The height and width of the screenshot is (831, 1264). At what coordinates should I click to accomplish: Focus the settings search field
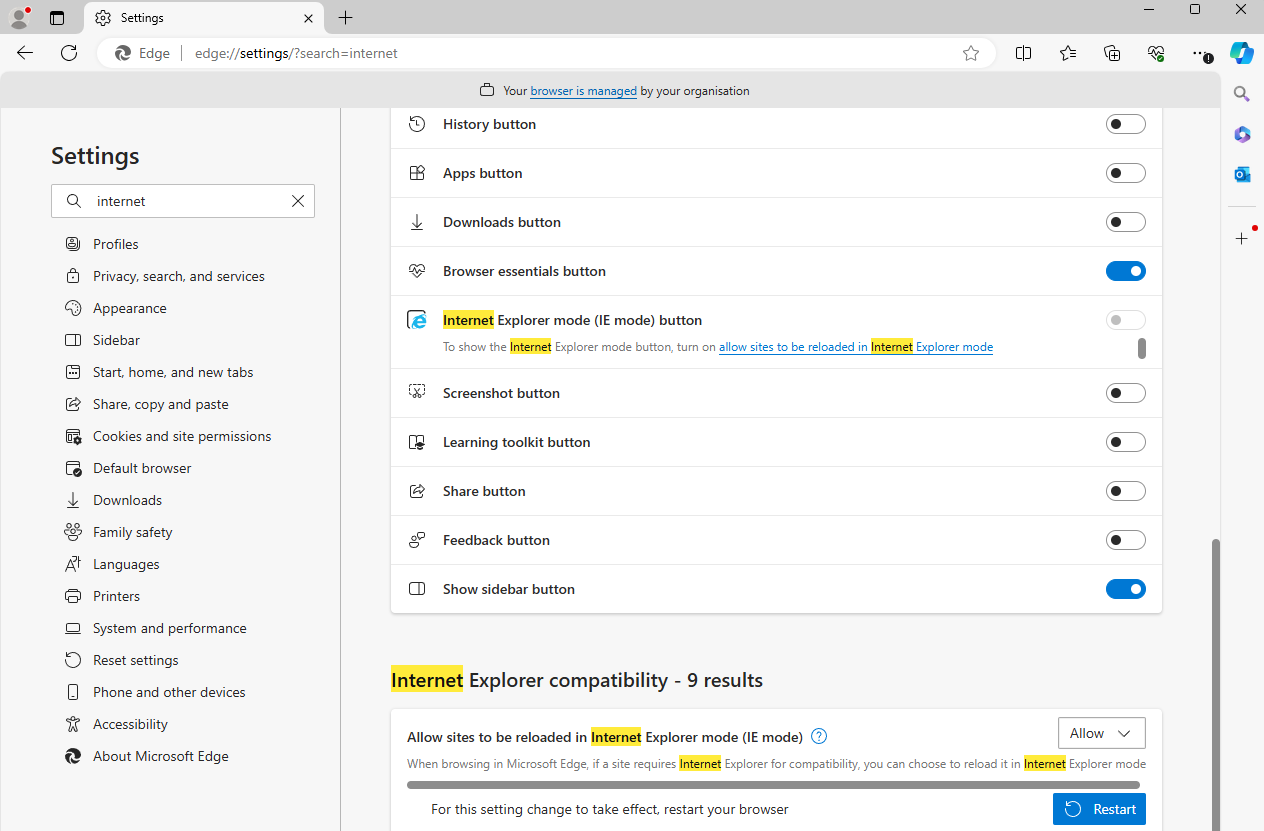(183, 201)
